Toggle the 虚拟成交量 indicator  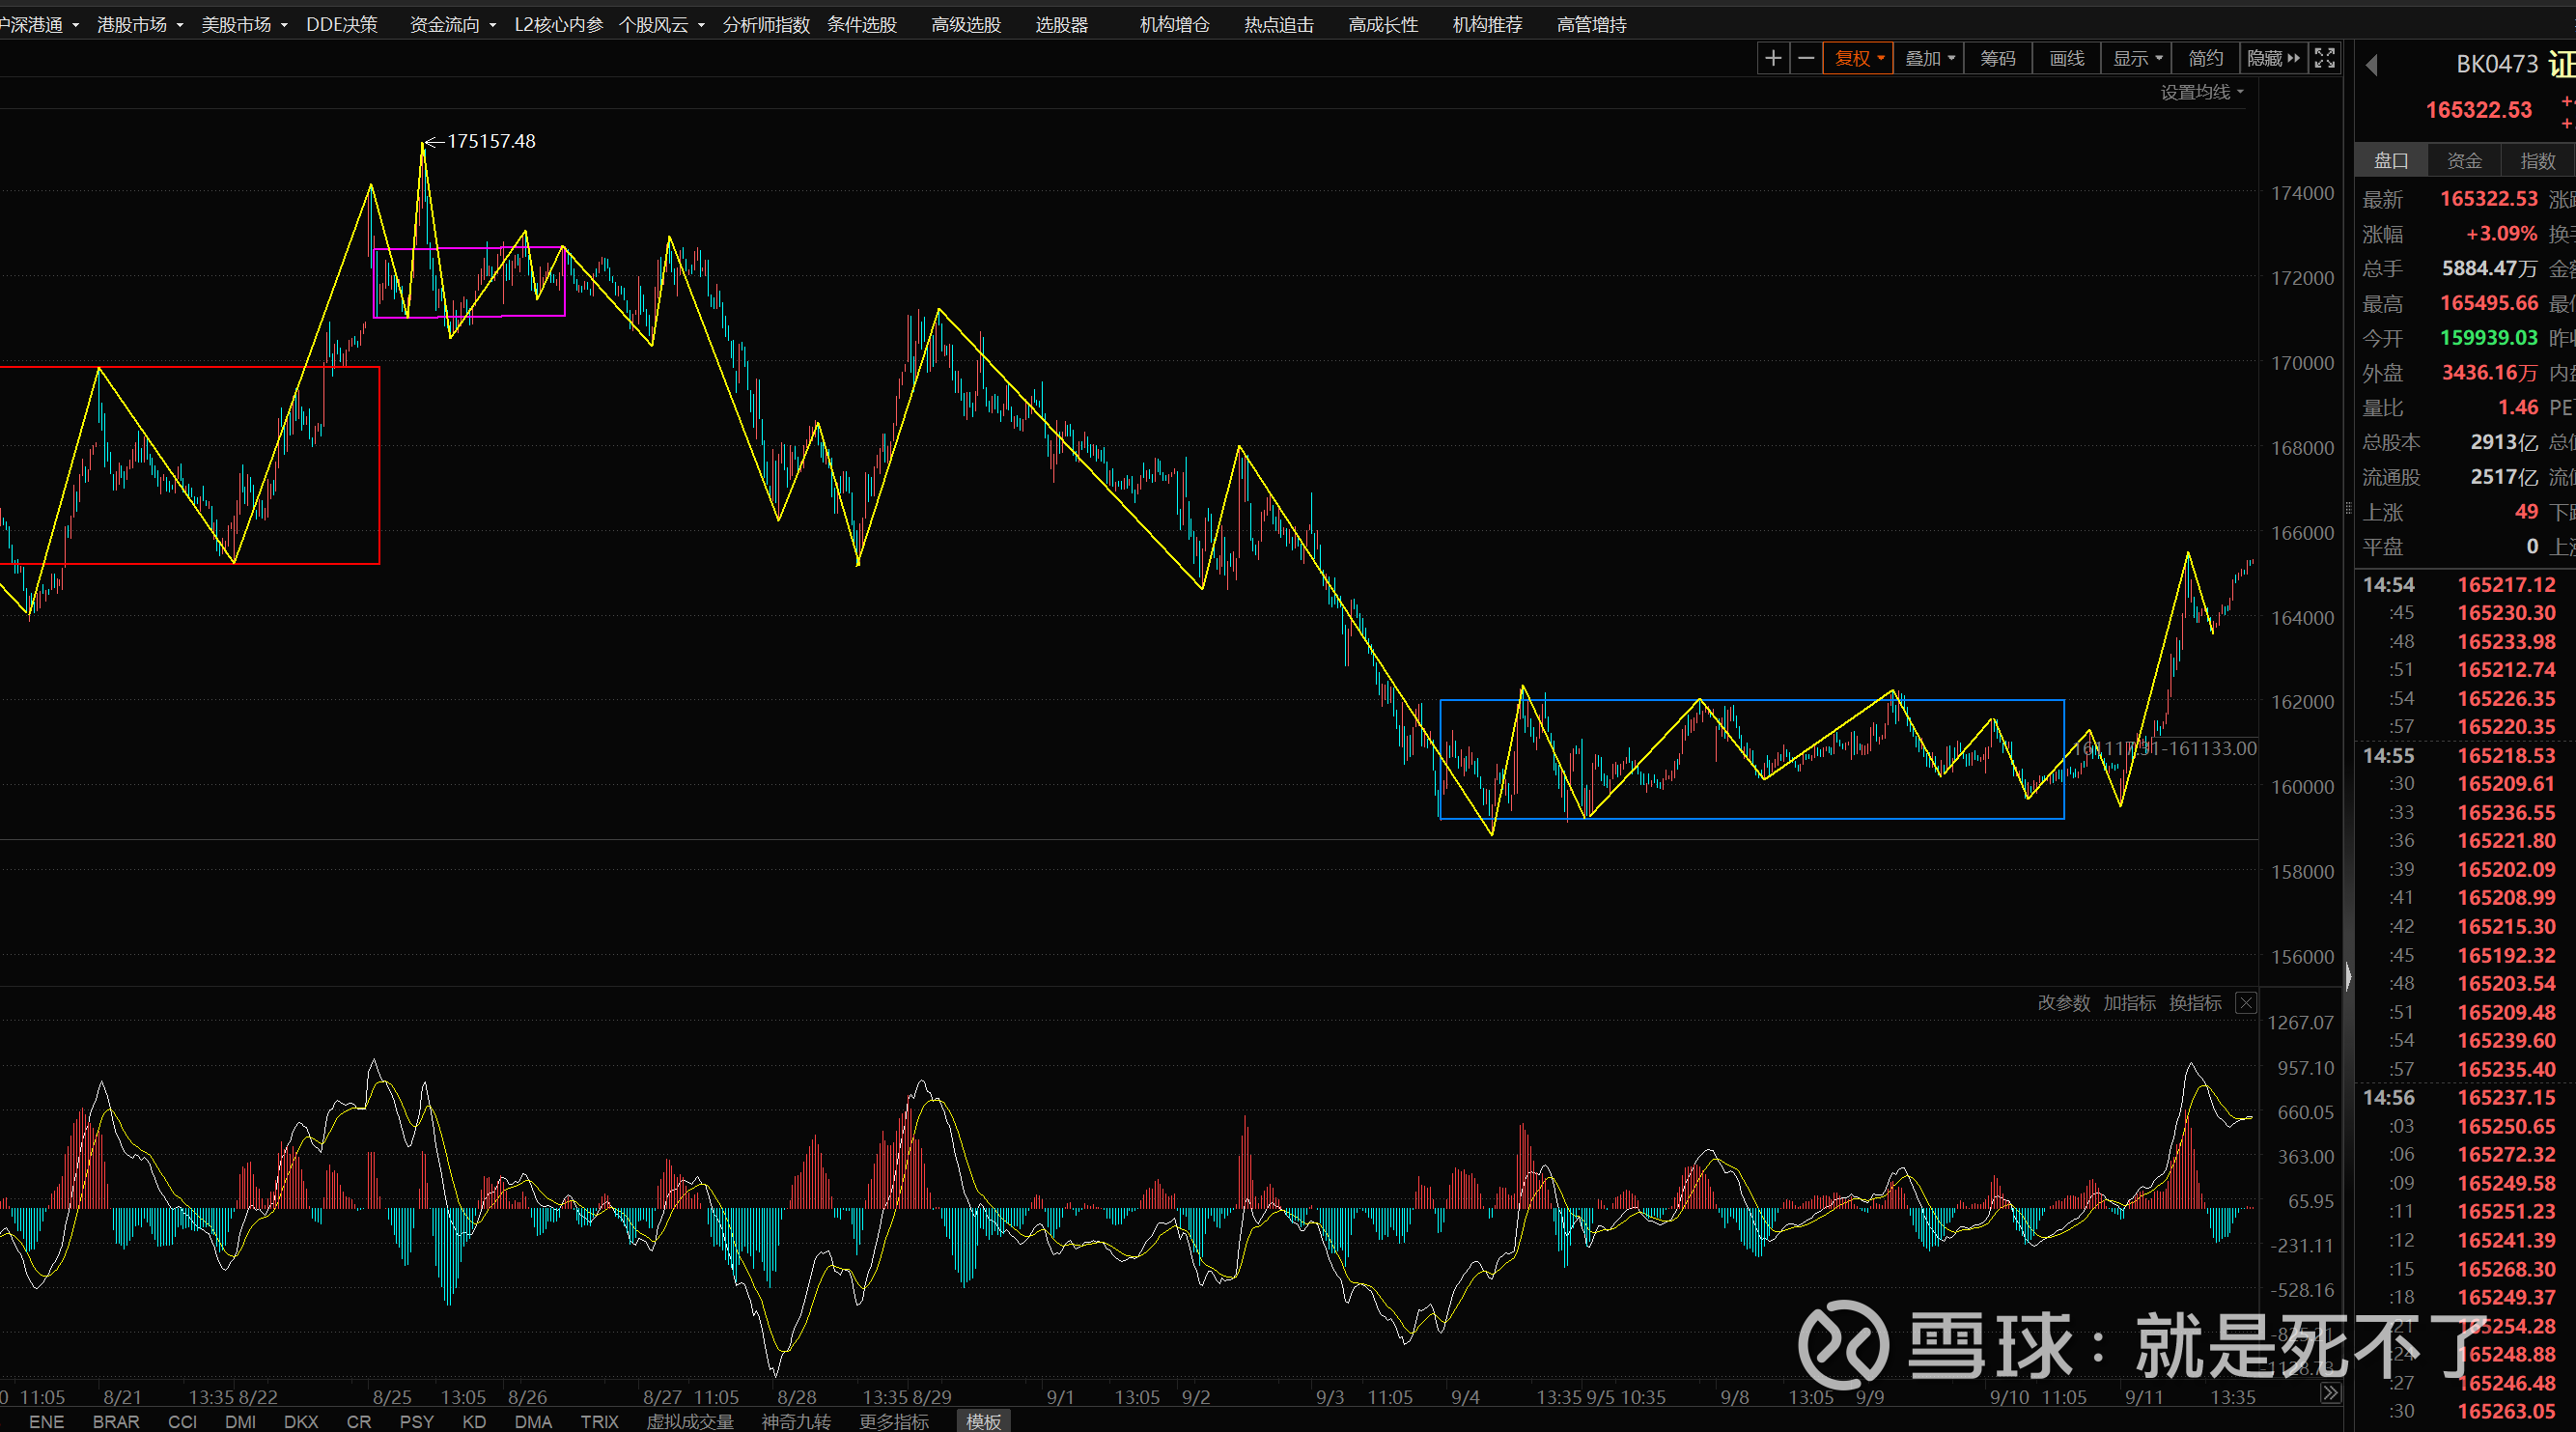(x=689, y=1421)
